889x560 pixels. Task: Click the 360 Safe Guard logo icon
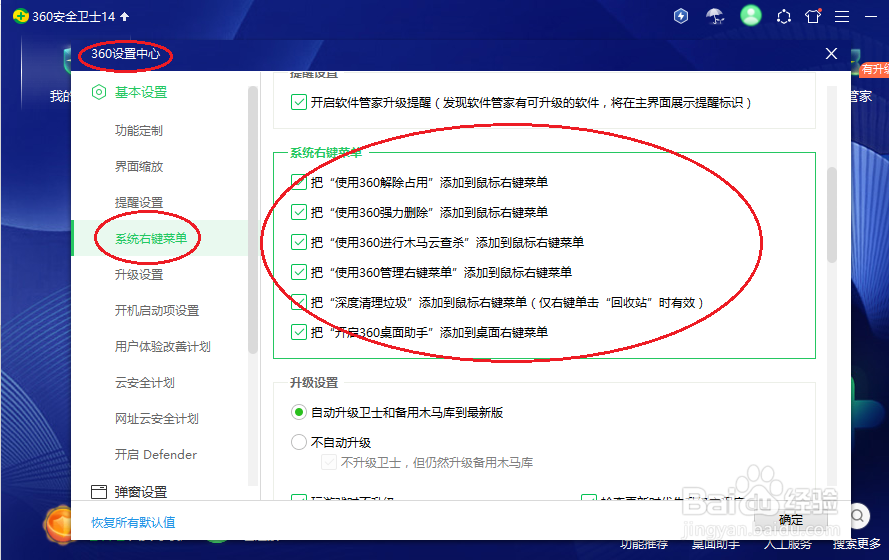(x=20, y=16)
